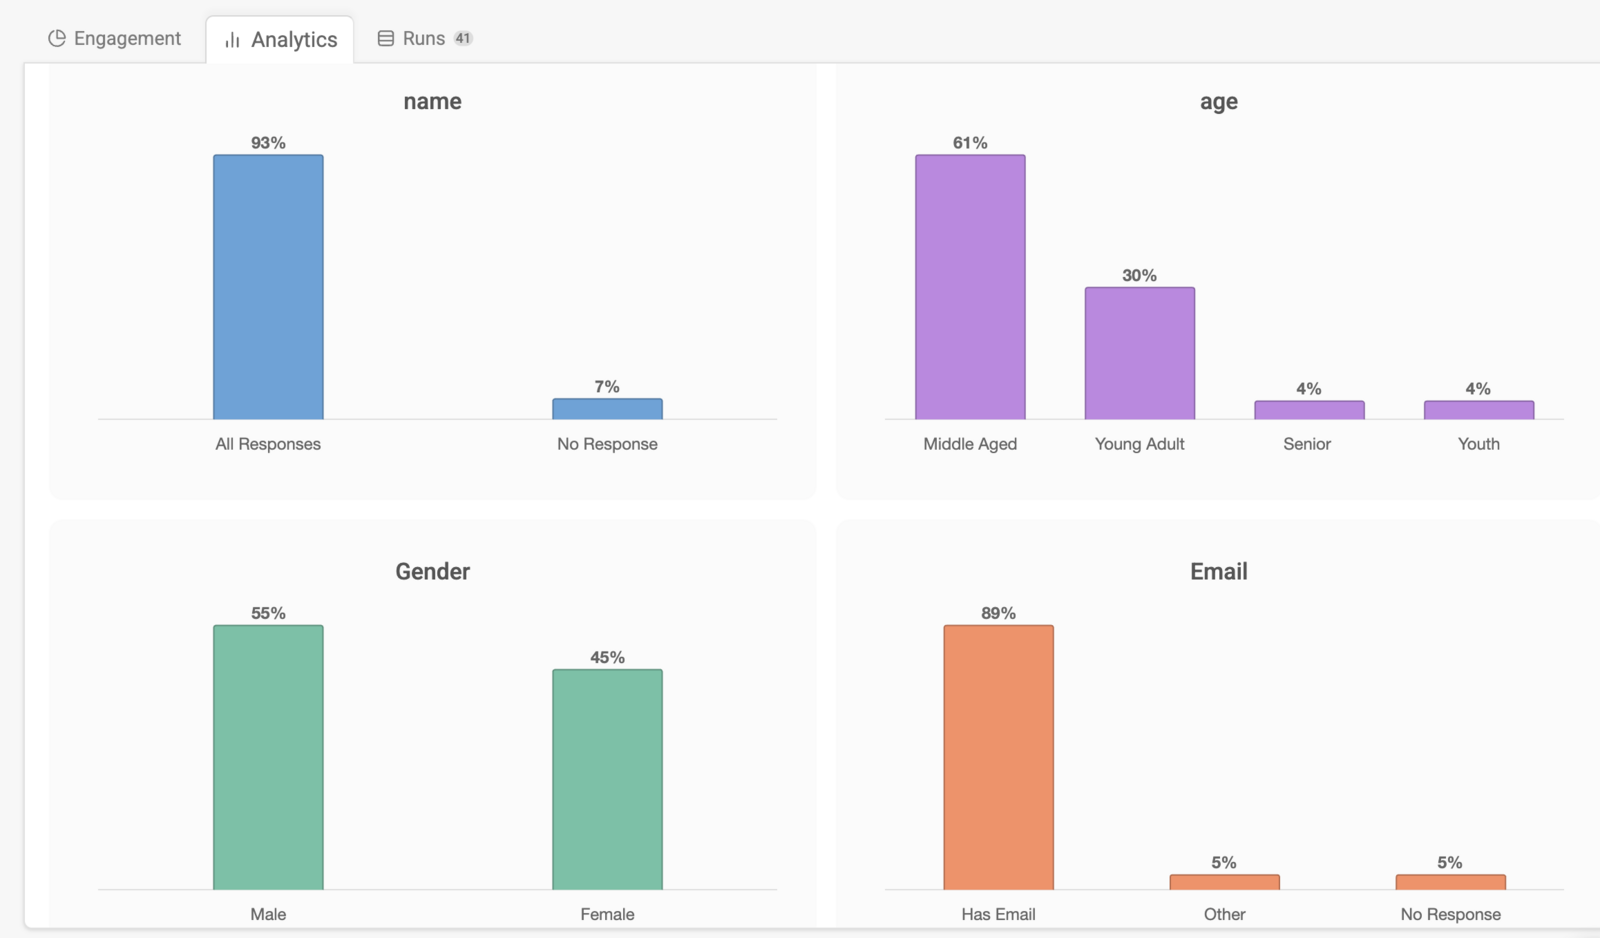
Task: Click the 'Middle Aged' axis label
Action: (970, 444)
